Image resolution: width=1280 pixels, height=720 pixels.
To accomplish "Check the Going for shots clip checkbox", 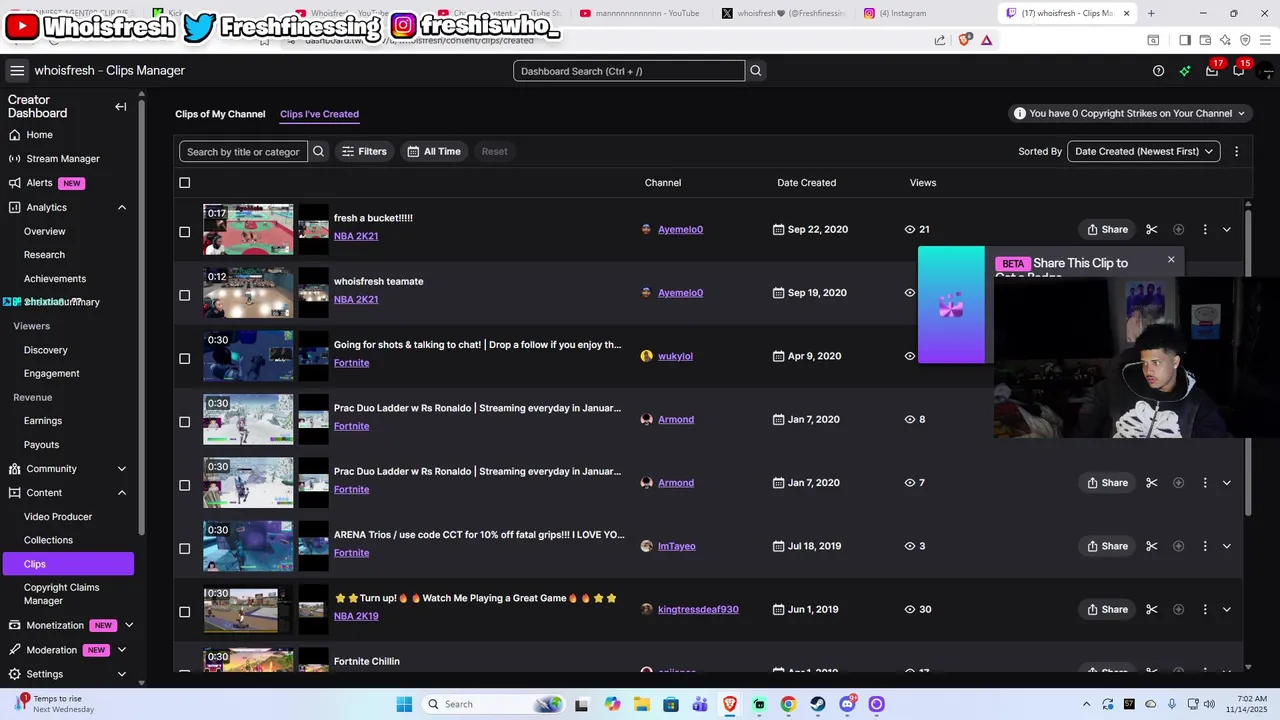I will pos(184,358).
